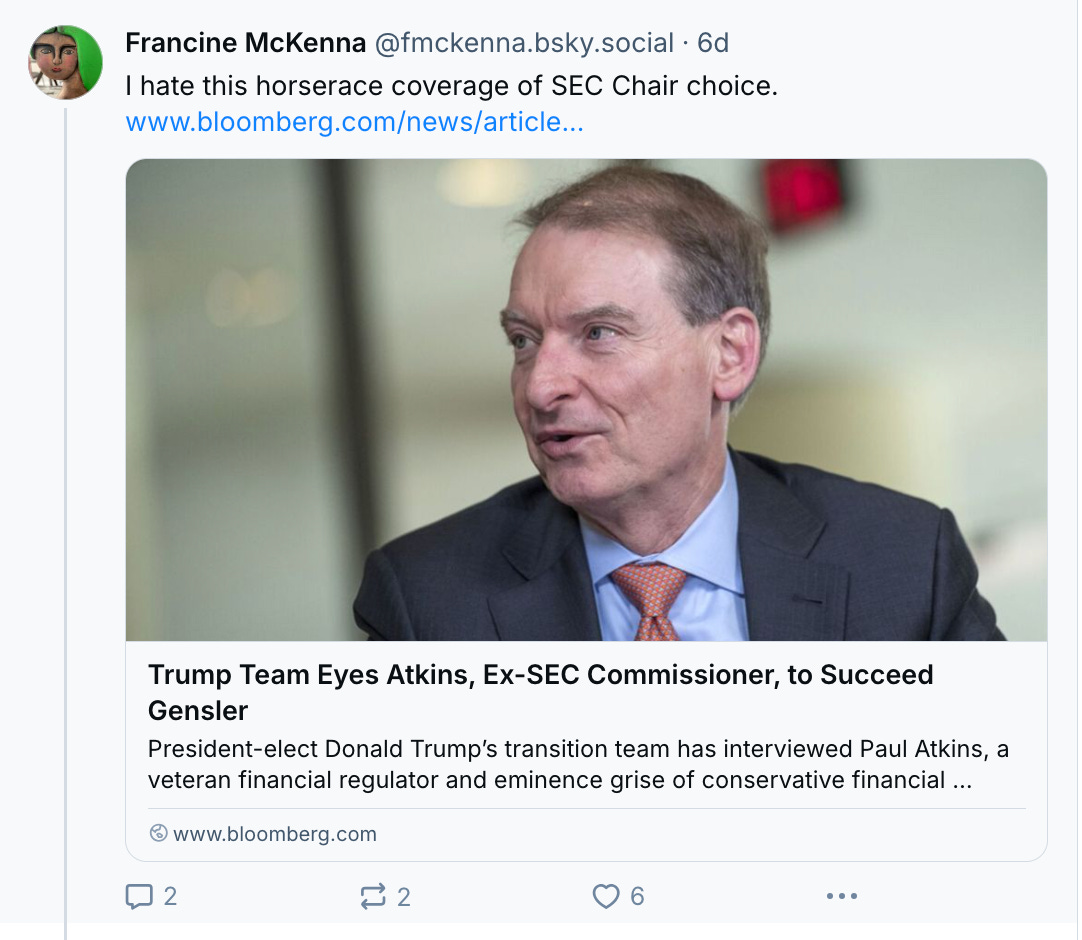Open the @fmckenna.bsky.social handle link

(x=524, y=43)
